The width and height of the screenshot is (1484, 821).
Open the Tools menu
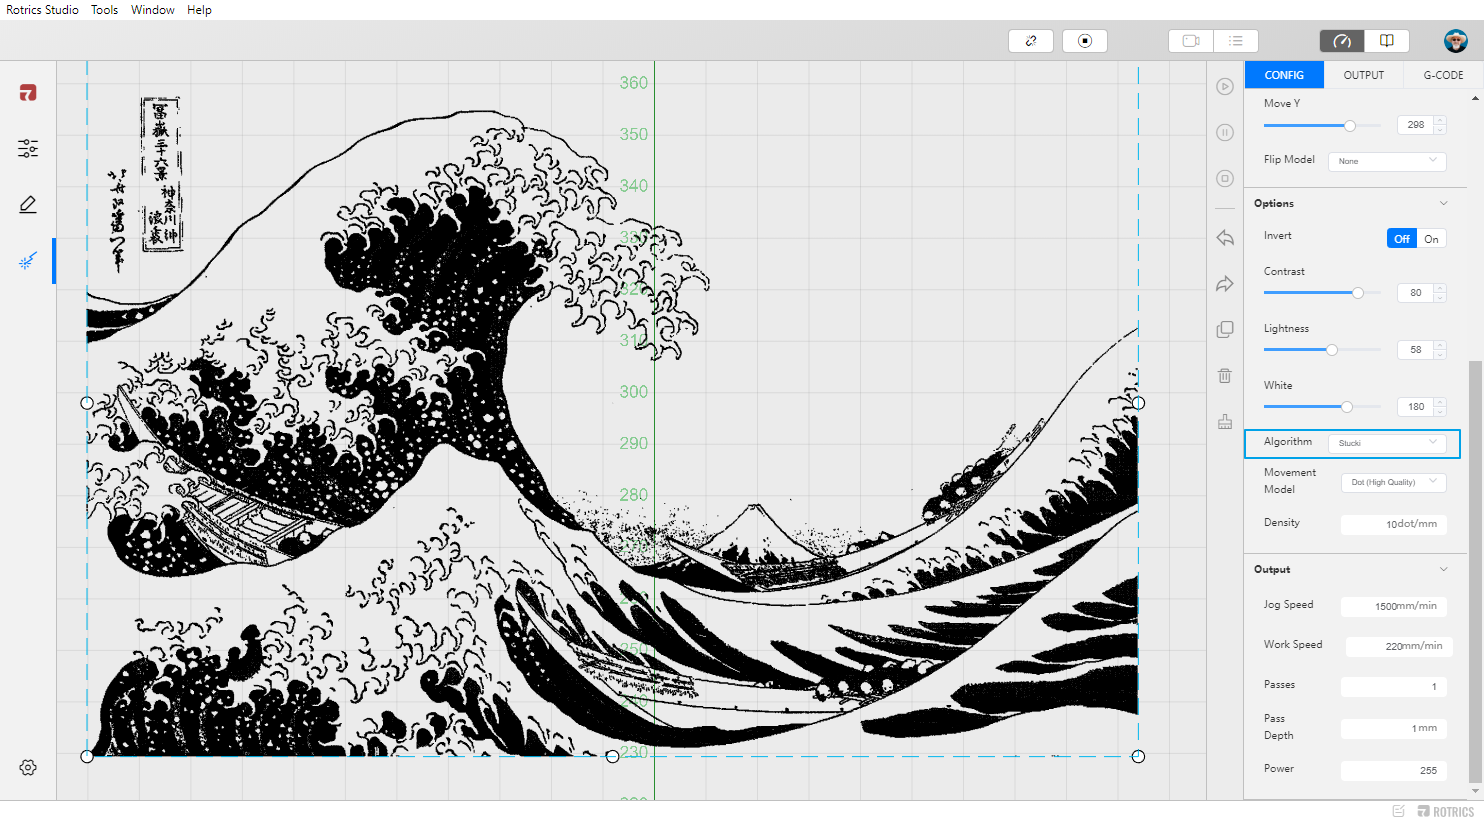(105, 10)
